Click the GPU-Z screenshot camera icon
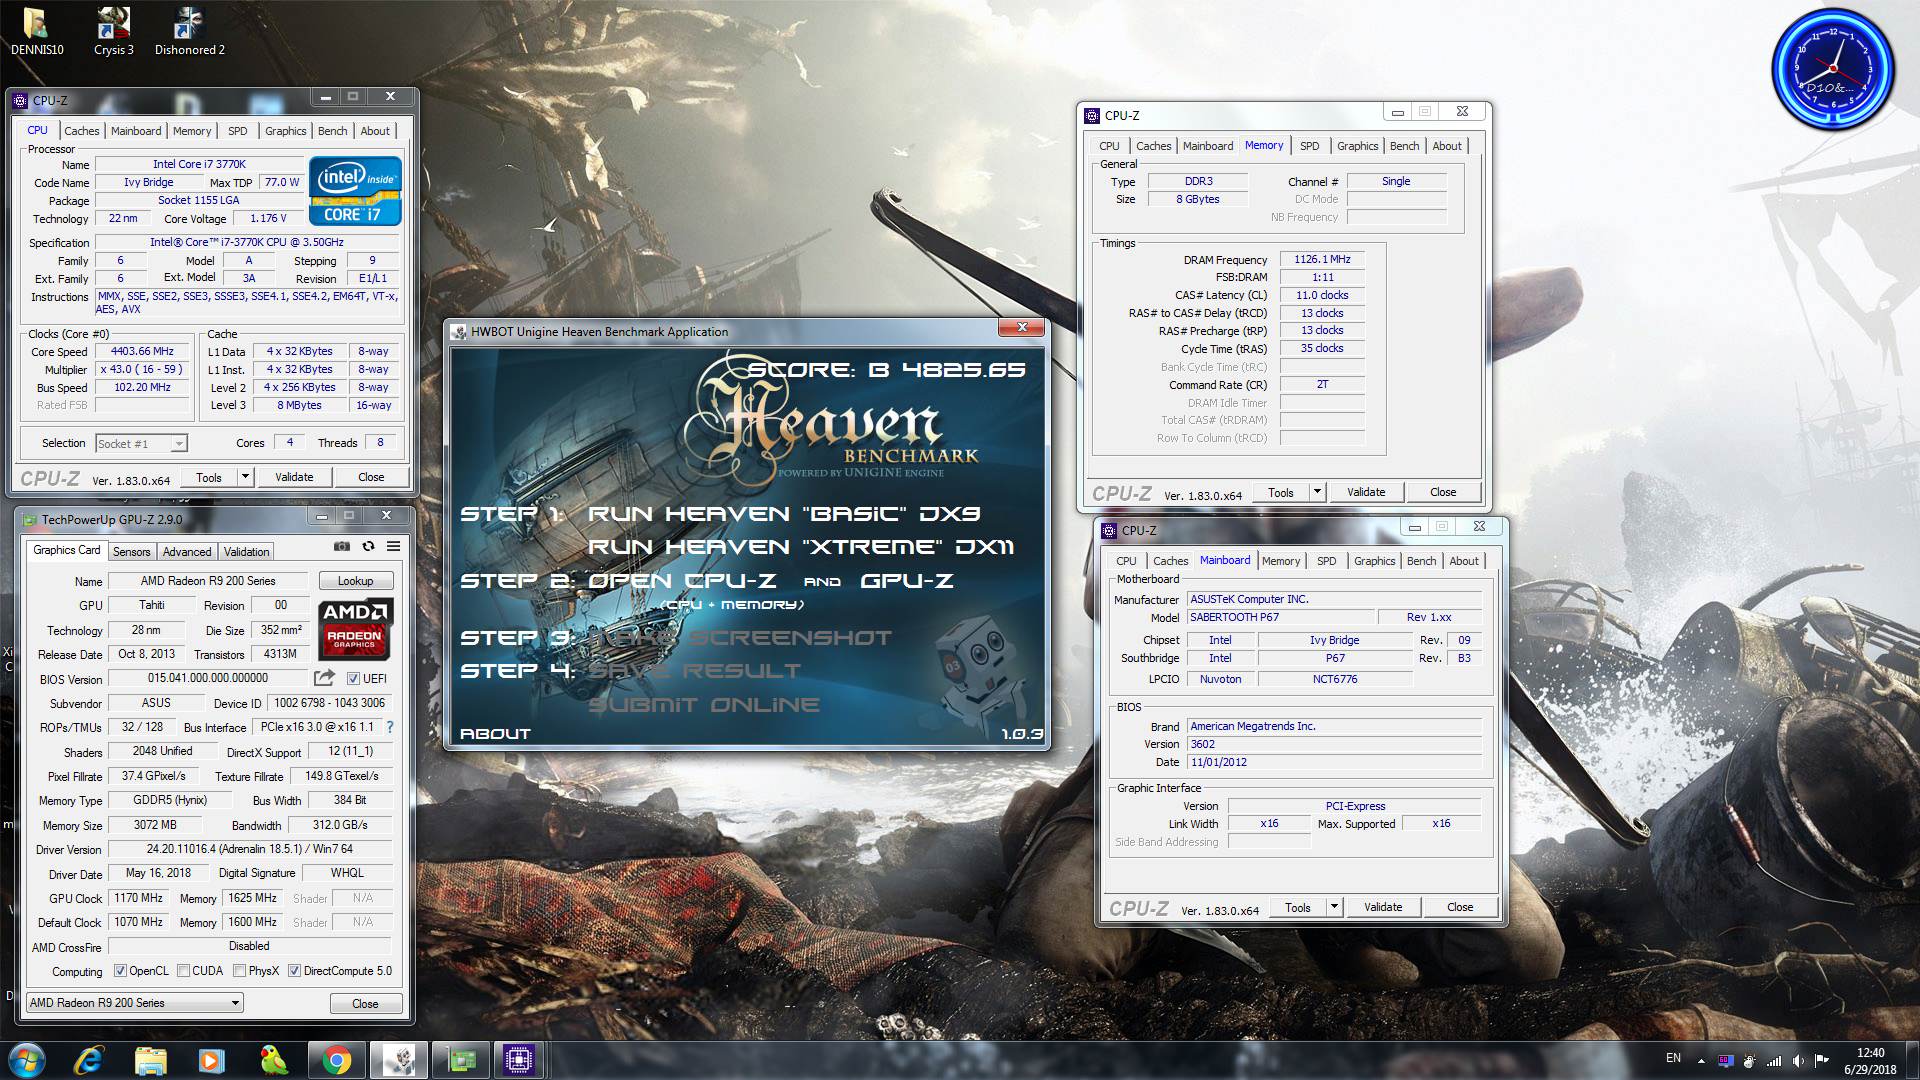Screen dimensions: 1920x1080 click(x=342, y=546)
